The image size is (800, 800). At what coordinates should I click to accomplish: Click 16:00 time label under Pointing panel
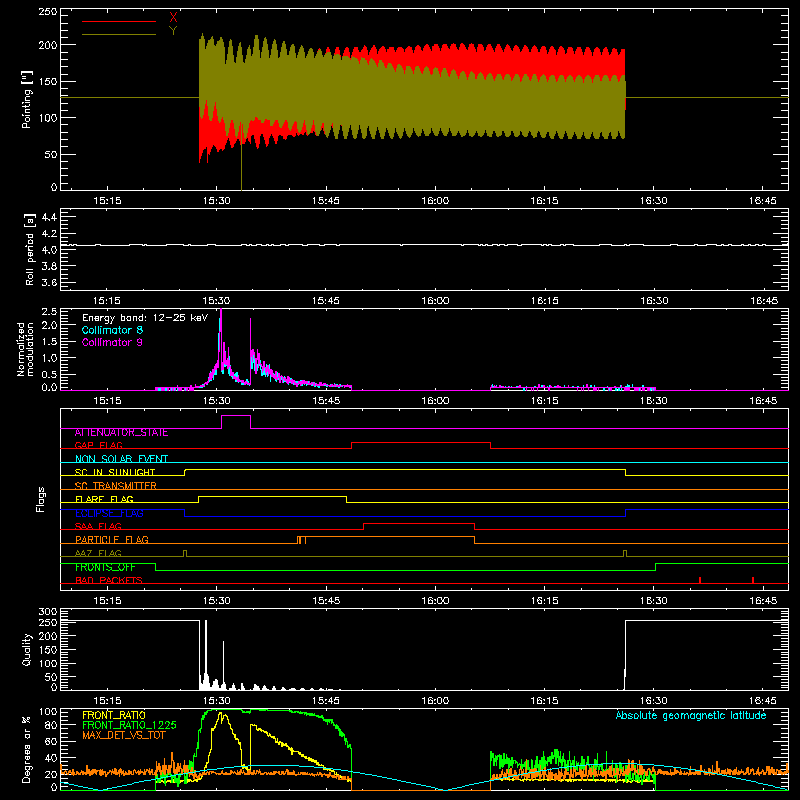point(435,201)
